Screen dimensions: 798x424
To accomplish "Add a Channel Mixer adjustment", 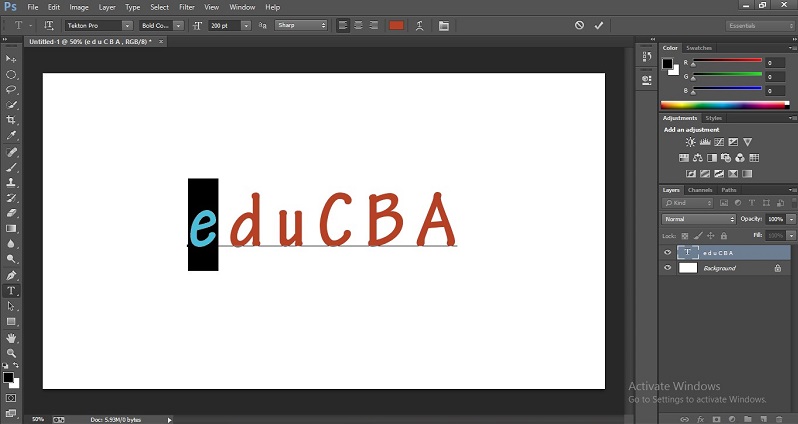I will coord(740,158).
